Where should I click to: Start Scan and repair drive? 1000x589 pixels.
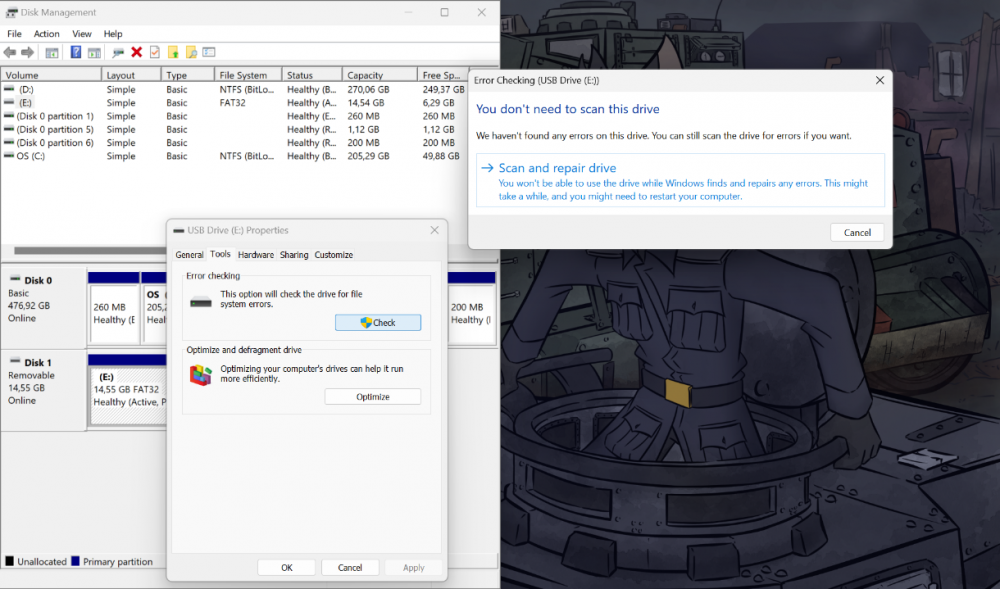click(x=680, y=180)
